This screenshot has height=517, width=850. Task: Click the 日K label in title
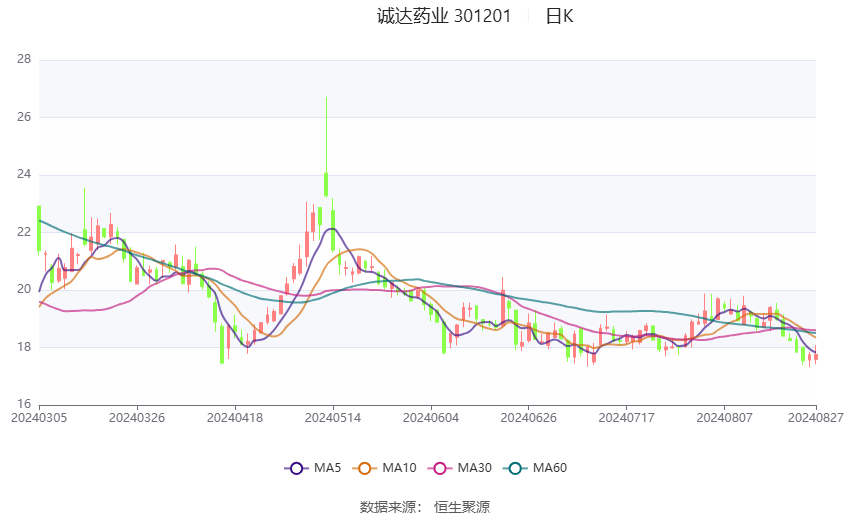pos(559,16)
